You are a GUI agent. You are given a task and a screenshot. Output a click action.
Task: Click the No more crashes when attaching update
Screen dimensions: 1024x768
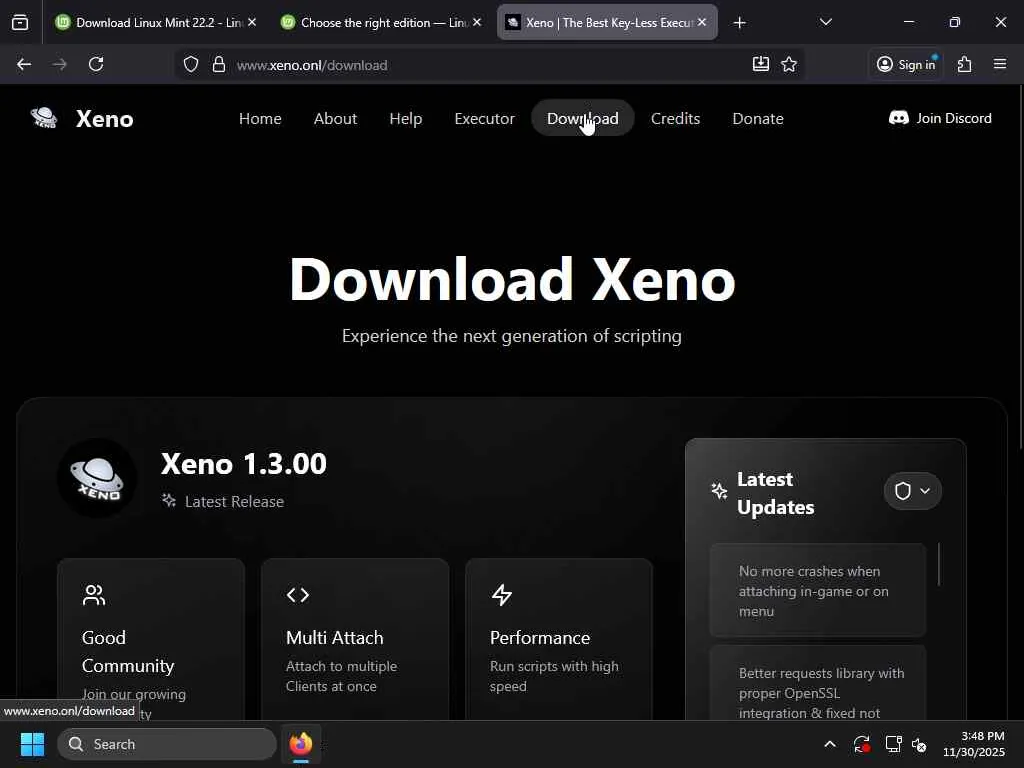tap(818, 590)
